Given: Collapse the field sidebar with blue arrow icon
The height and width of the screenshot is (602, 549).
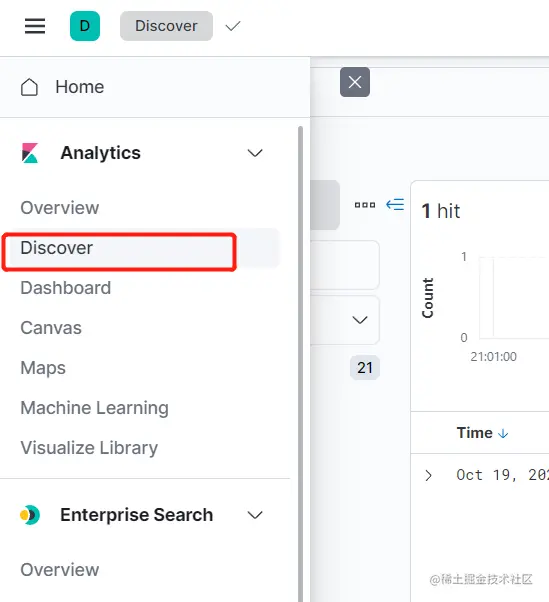Looking at the screenshot, I should click(x=395, y=204).
